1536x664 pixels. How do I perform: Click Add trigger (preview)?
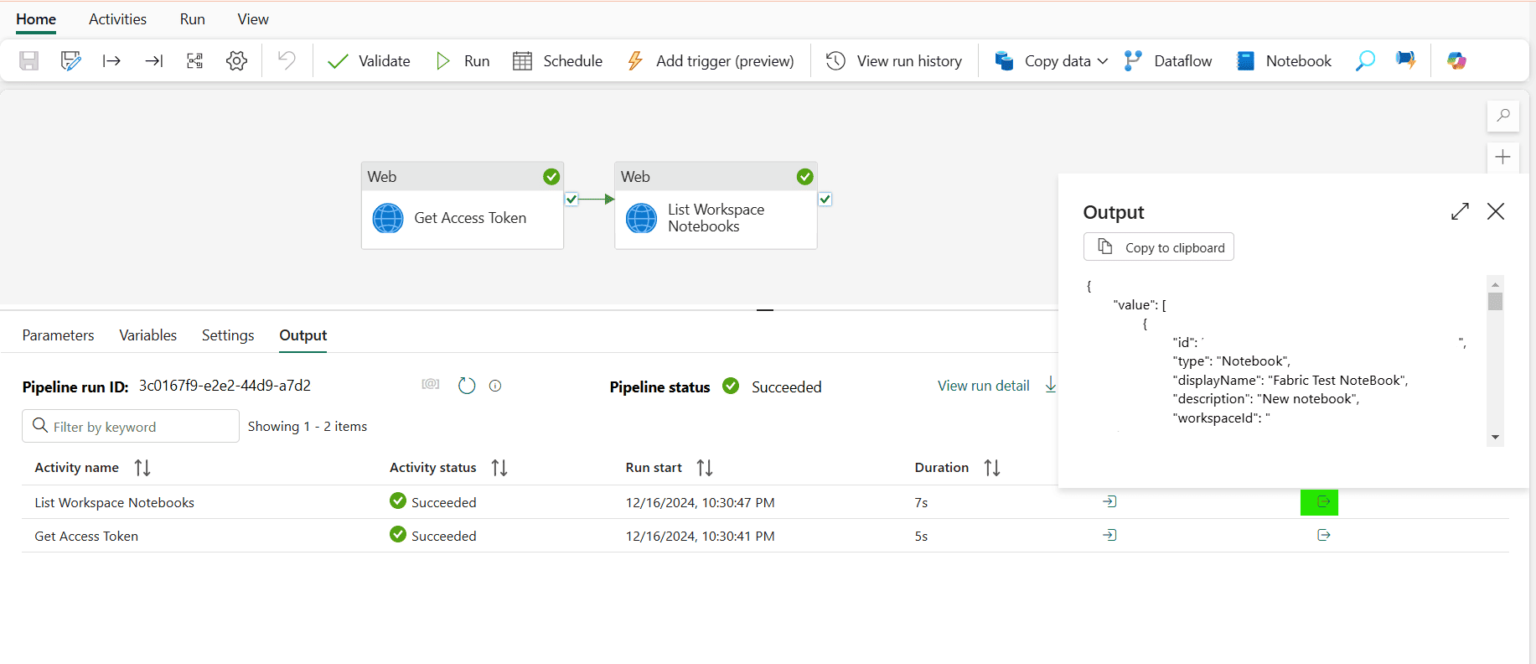pos(710,61)
